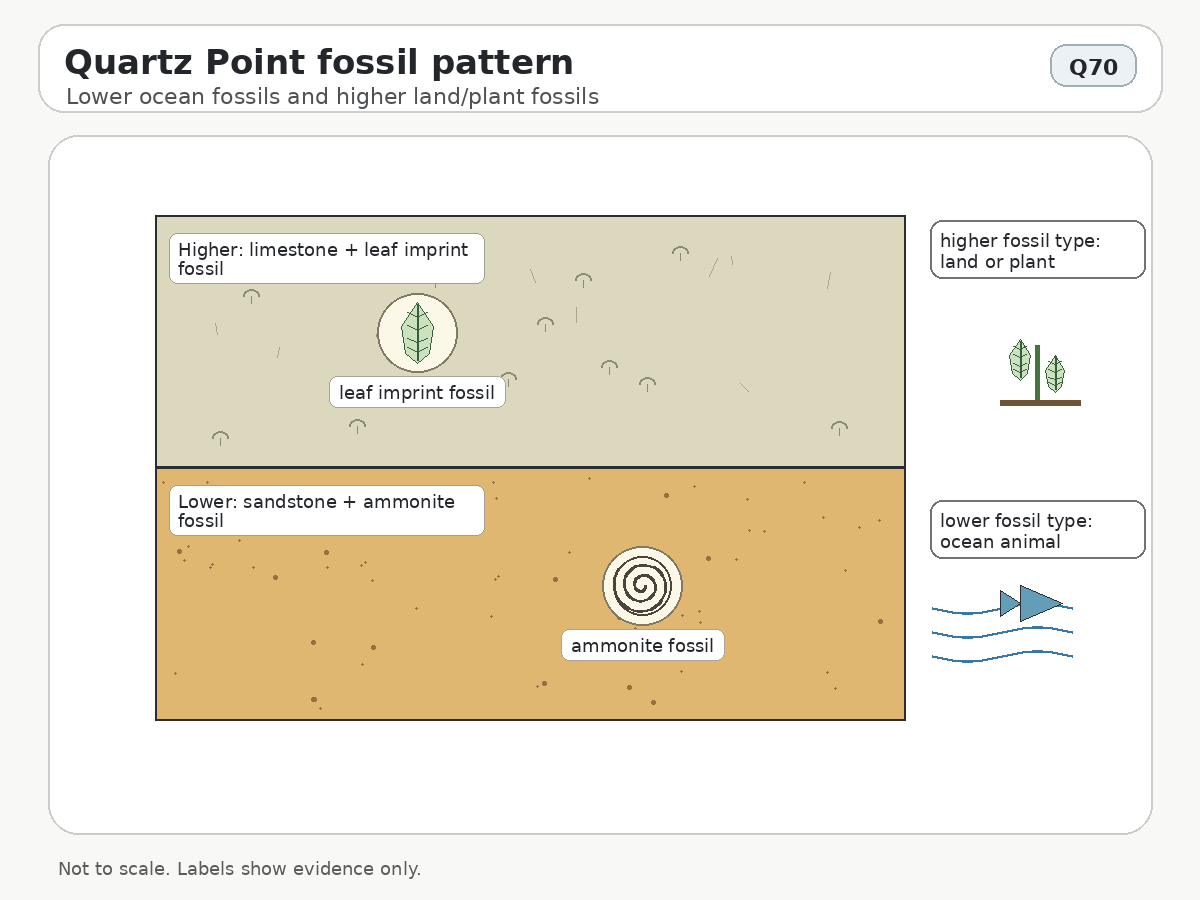
Task: Click the Q70 badge
Action: [1093, 66]
